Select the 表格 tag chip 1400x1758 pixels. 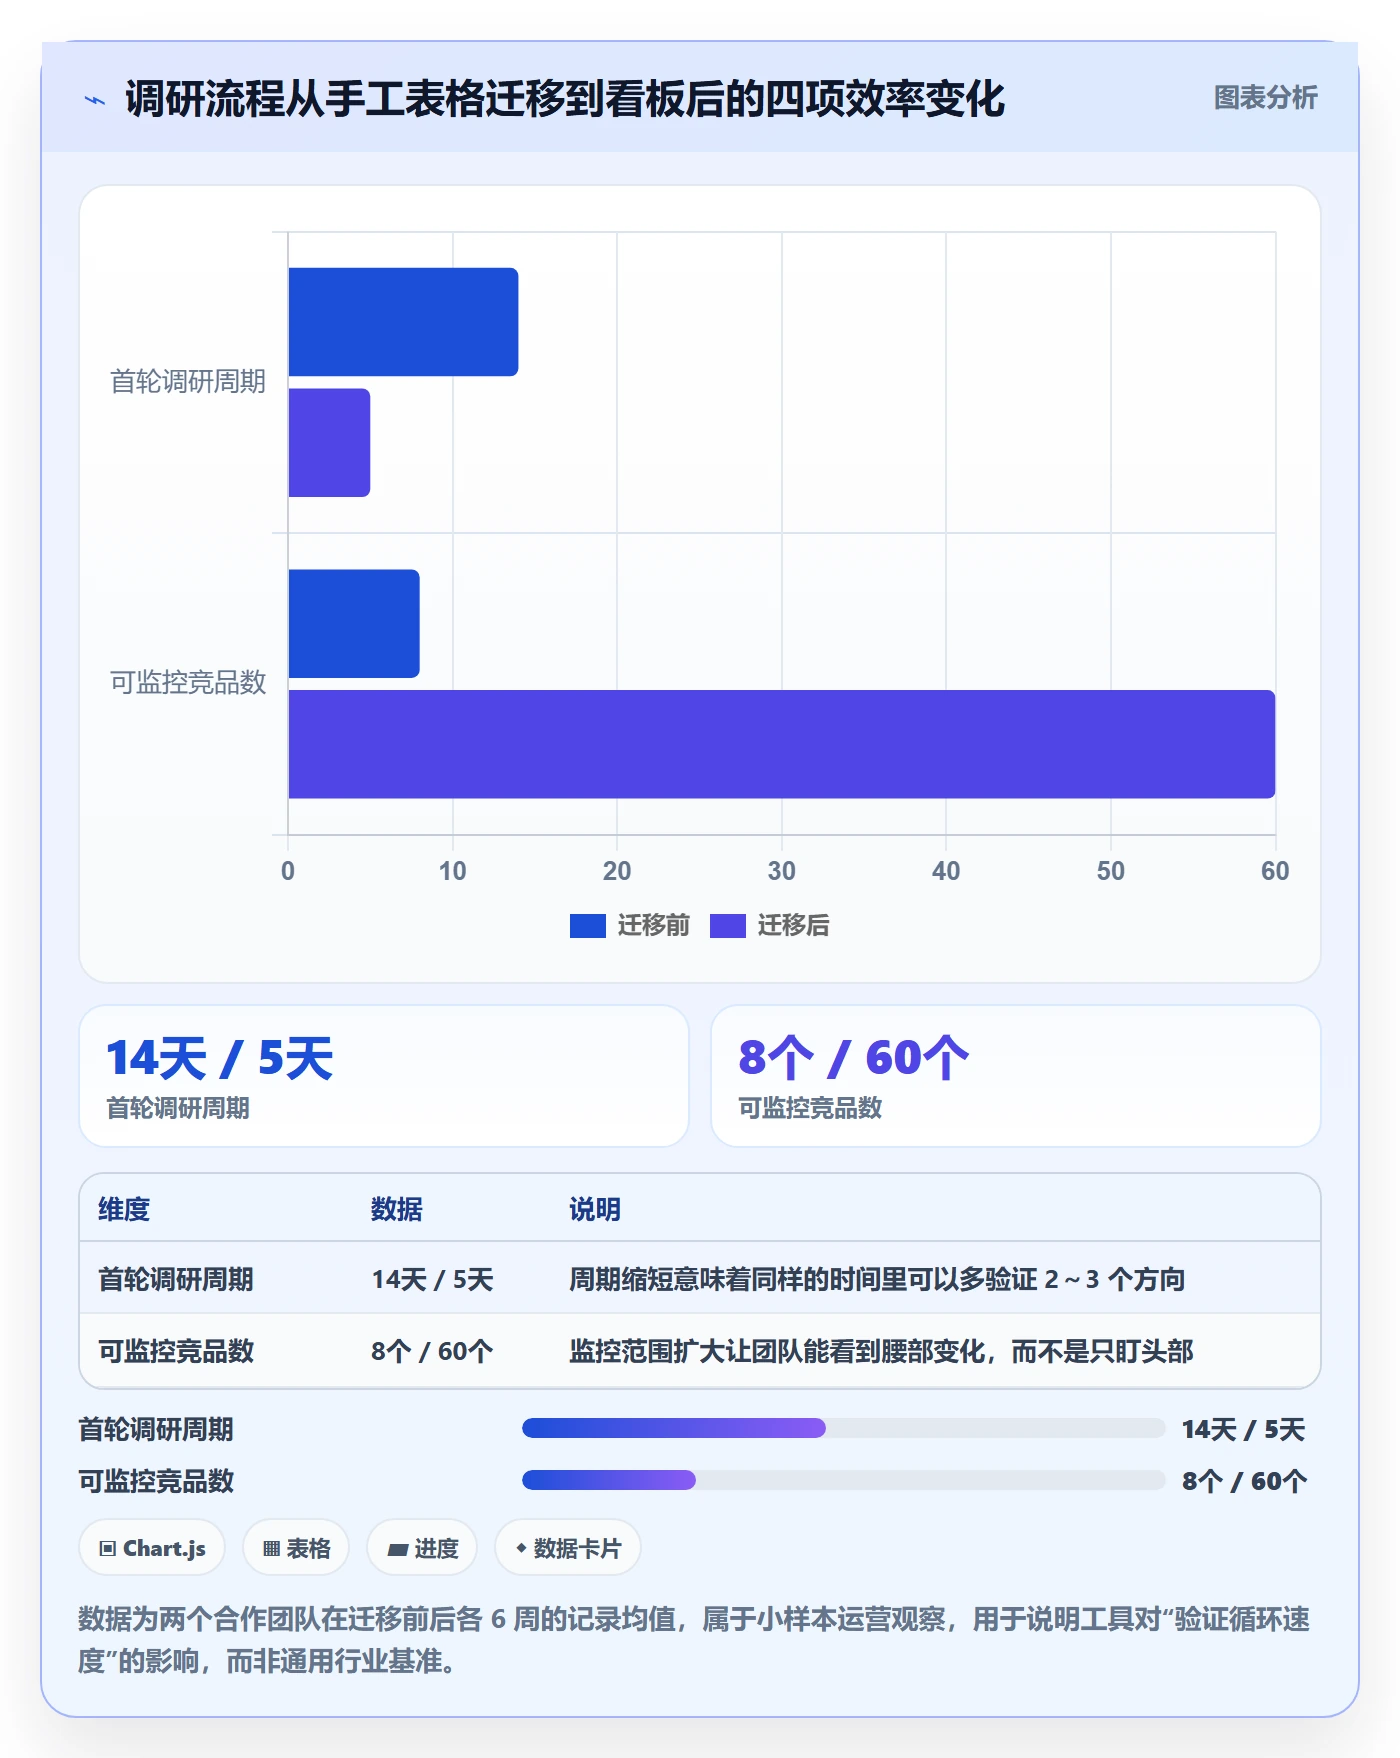click(296, 1548)
